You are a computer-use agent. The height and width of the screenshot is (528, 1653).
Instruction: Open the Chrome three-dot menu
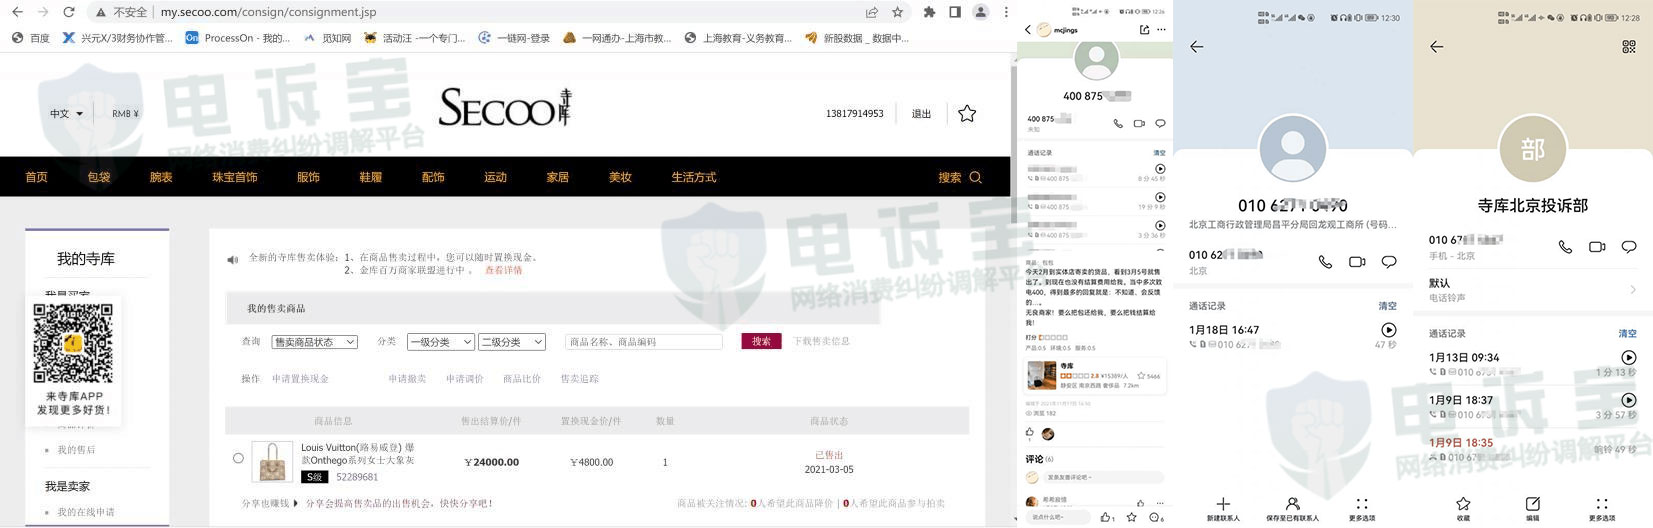pos(1005,12)
